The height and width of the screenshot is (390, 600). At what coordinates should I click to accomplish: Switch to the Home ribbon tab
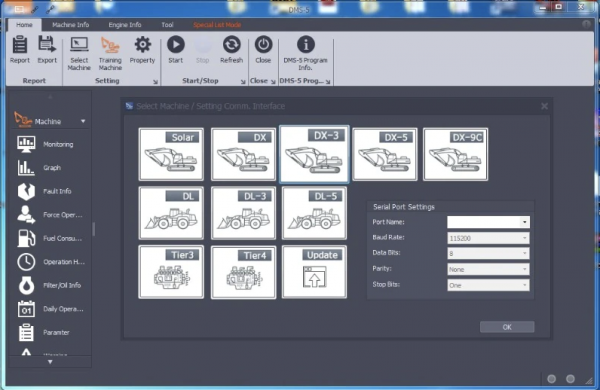[x=24, y=25]
